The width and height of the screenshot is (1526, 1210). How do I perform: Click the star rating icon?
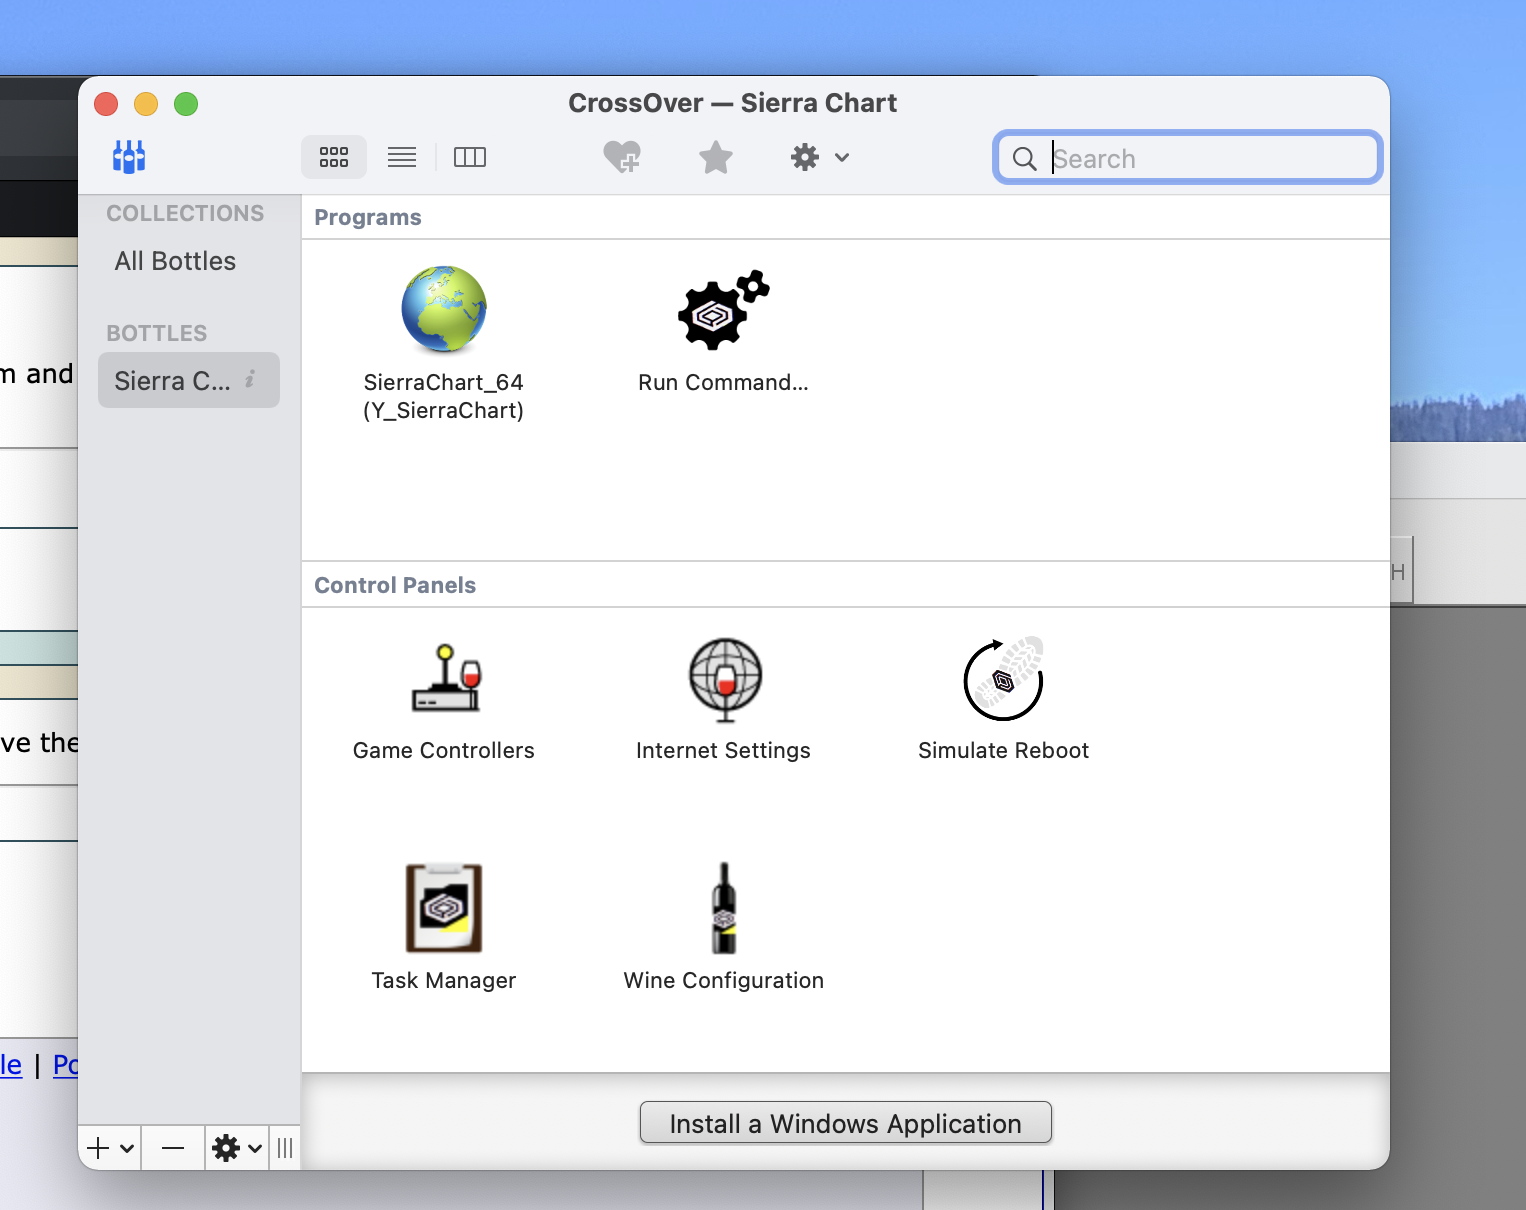tap(716, 157)
